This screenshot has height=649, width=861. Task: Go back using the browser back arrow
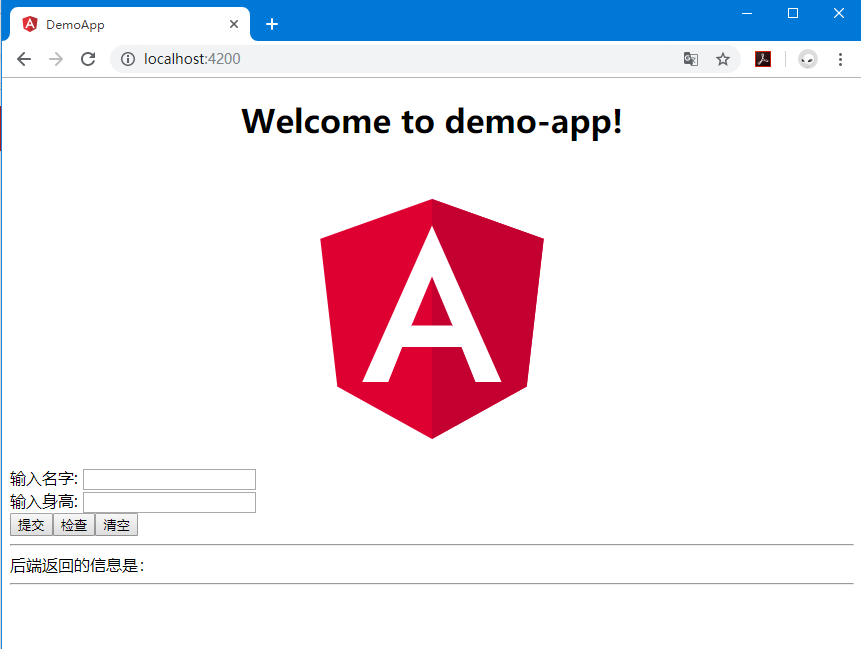coord(24,59)
